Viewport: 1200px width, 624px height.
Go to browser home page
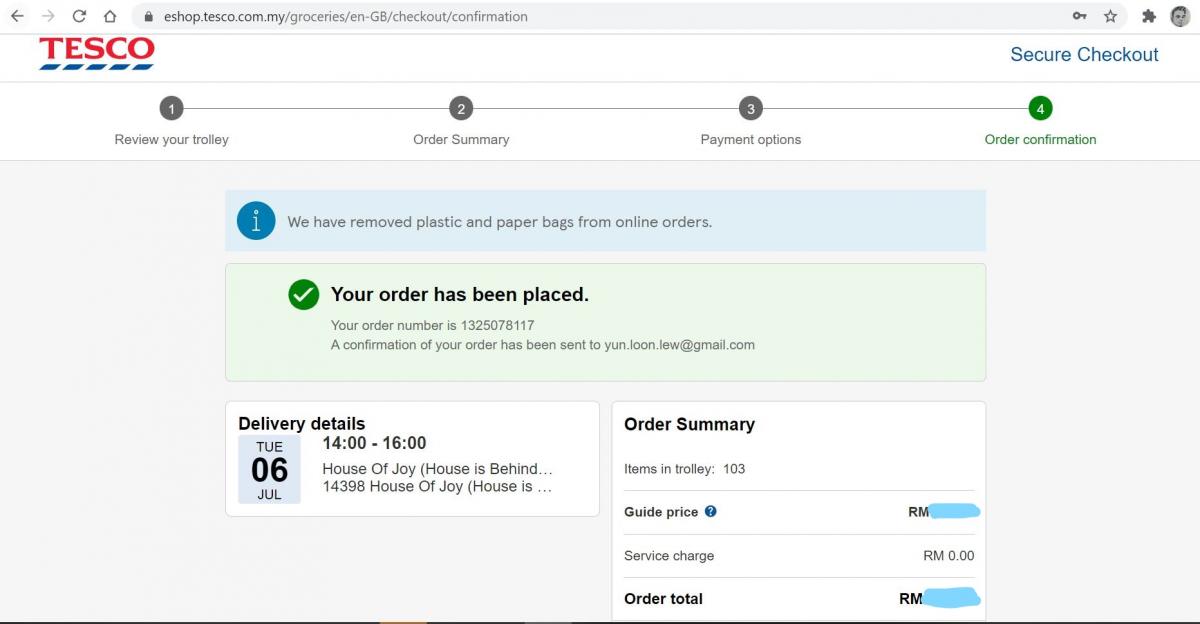click(110, 16)
